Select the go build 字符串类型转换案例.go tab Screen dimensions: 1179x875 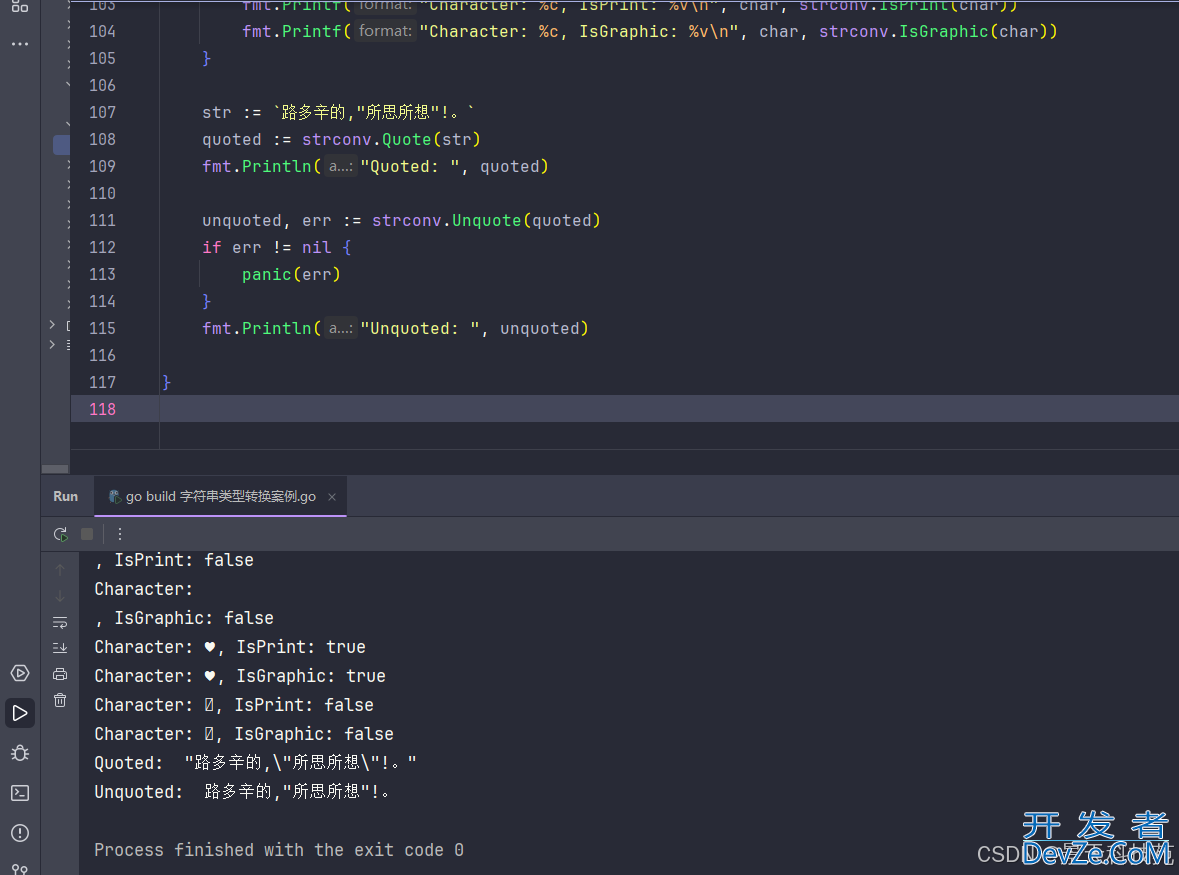220,496
